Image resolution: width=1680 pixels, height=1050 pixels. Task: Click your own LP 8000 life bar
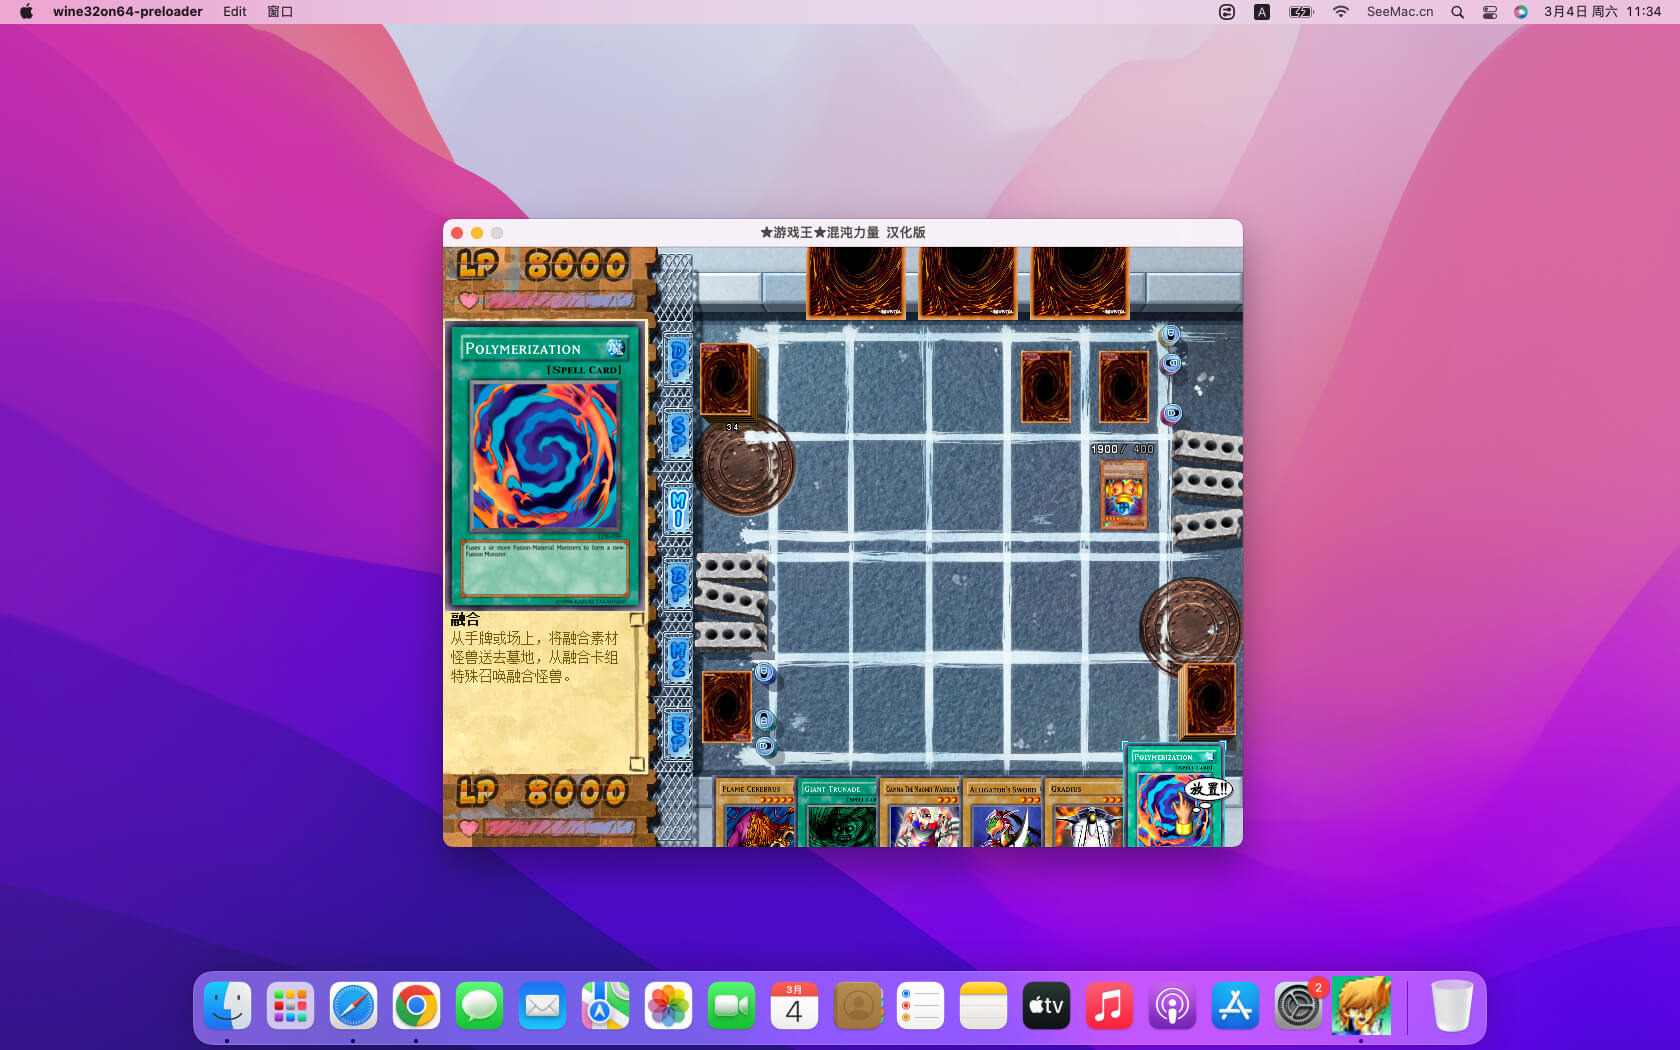pos(558,827)
